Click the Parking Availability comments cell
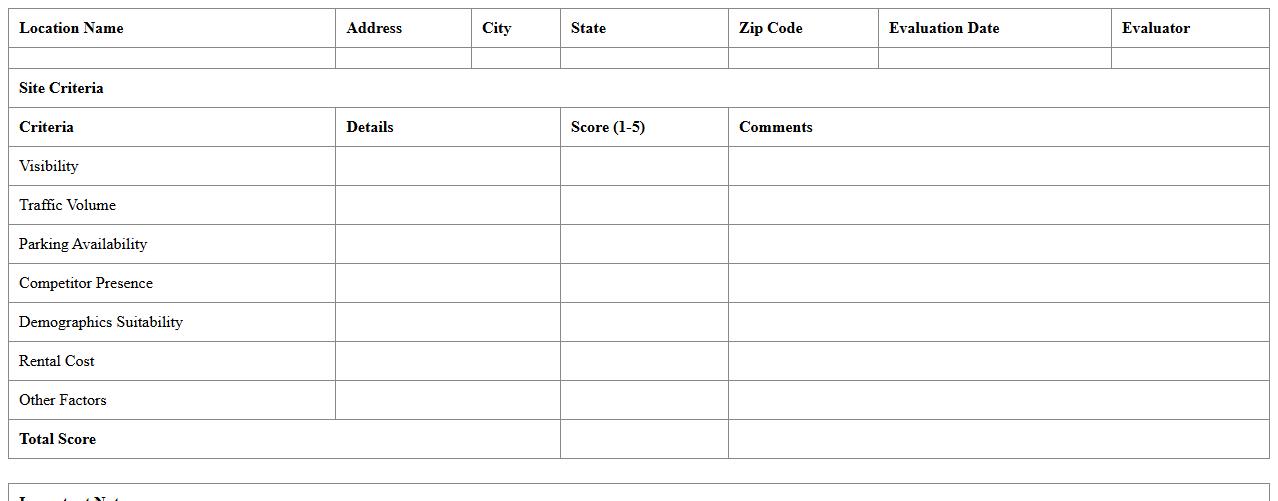Image resolution: width=1278 pixels, height=501 pixels. pyautogui.click(x=998, y=244)
